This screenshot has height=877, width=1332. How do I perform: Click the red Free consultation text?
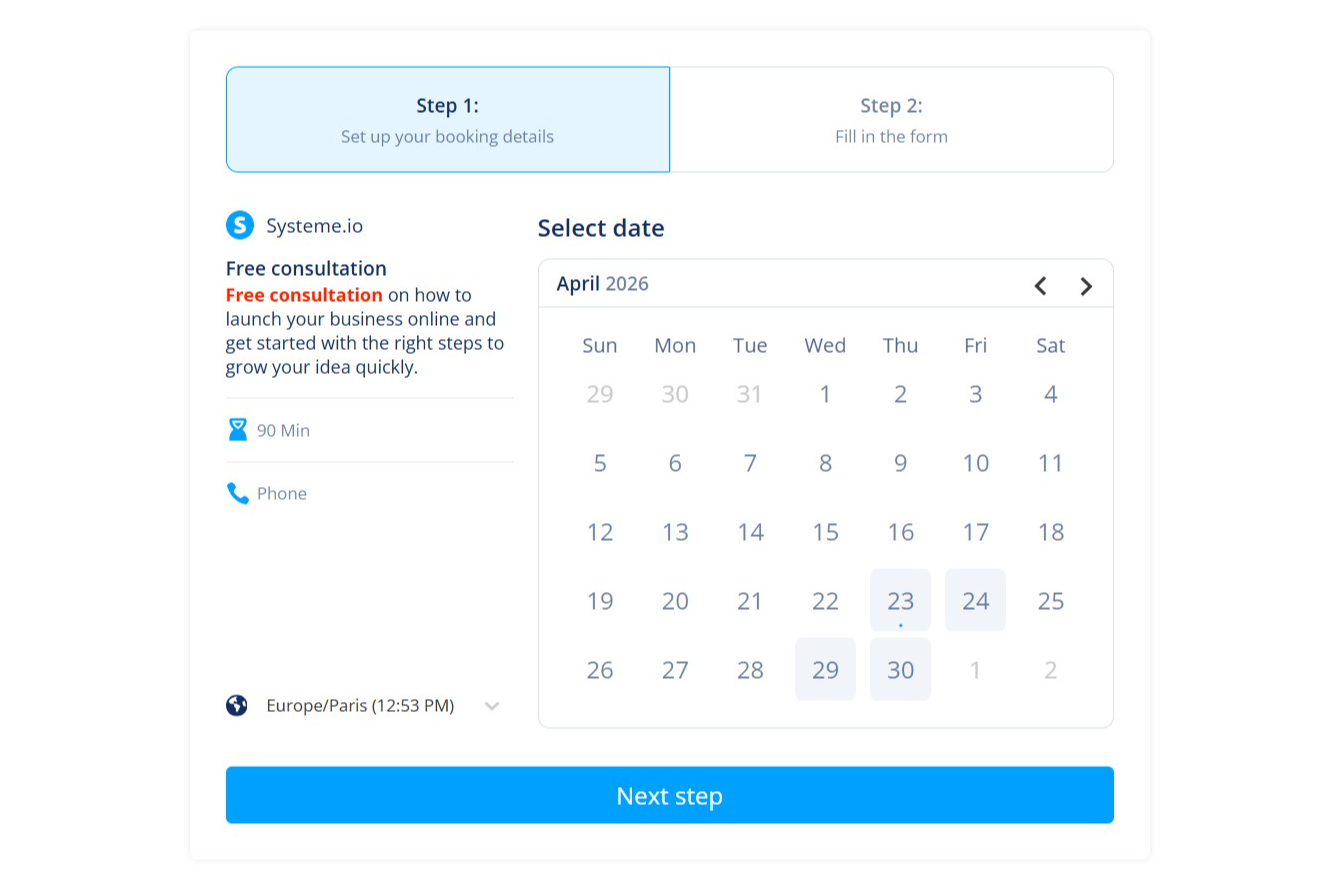[x=304, y=295]
